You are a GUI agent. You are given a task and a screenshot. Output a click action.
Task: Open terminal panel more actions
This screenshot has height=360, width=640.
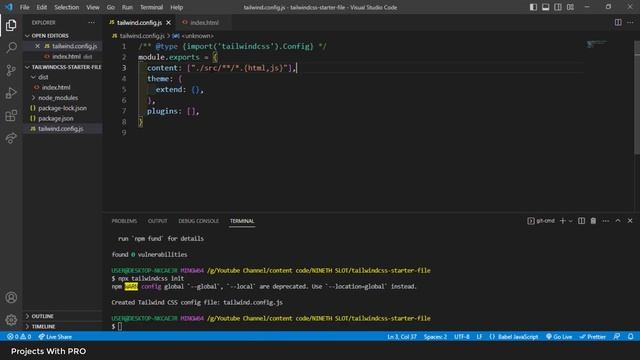pyautogui.click(x=606, y=221)
